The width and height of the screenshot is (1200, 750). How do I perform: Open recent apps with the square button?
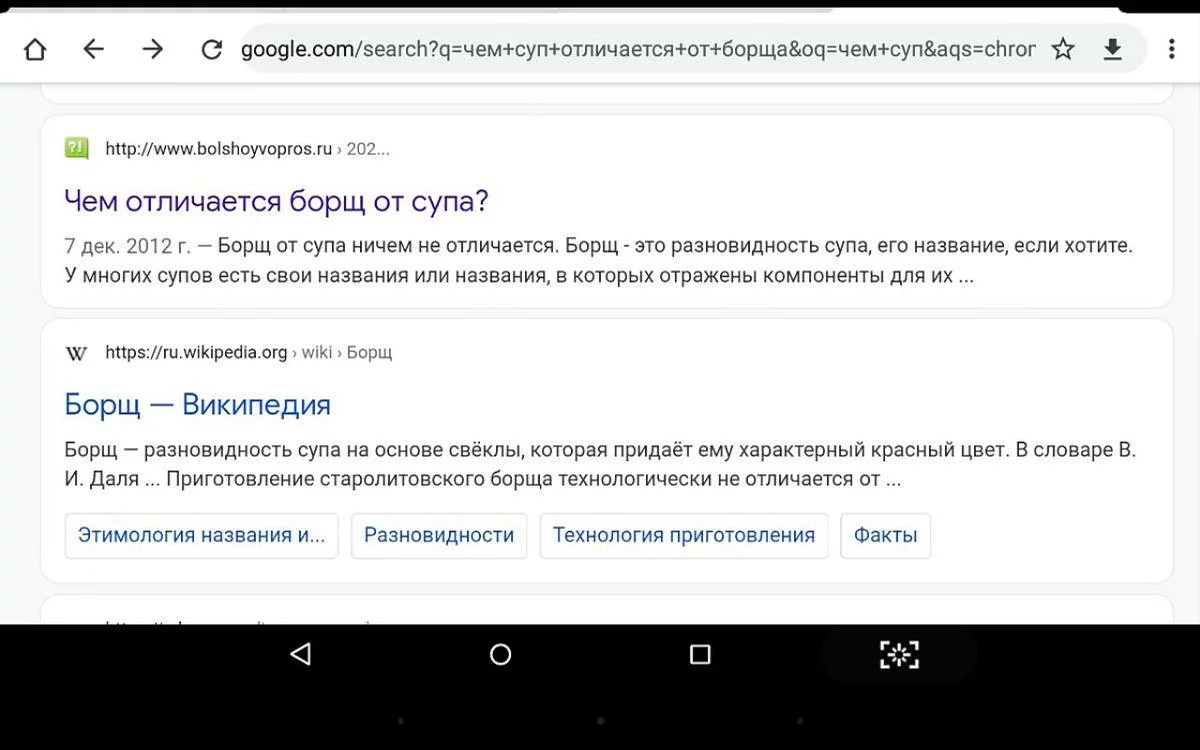[700, 655]
